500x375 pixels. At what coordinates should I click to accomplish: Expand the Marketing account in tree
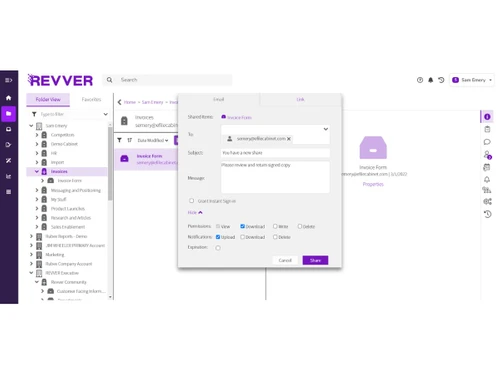32,255
